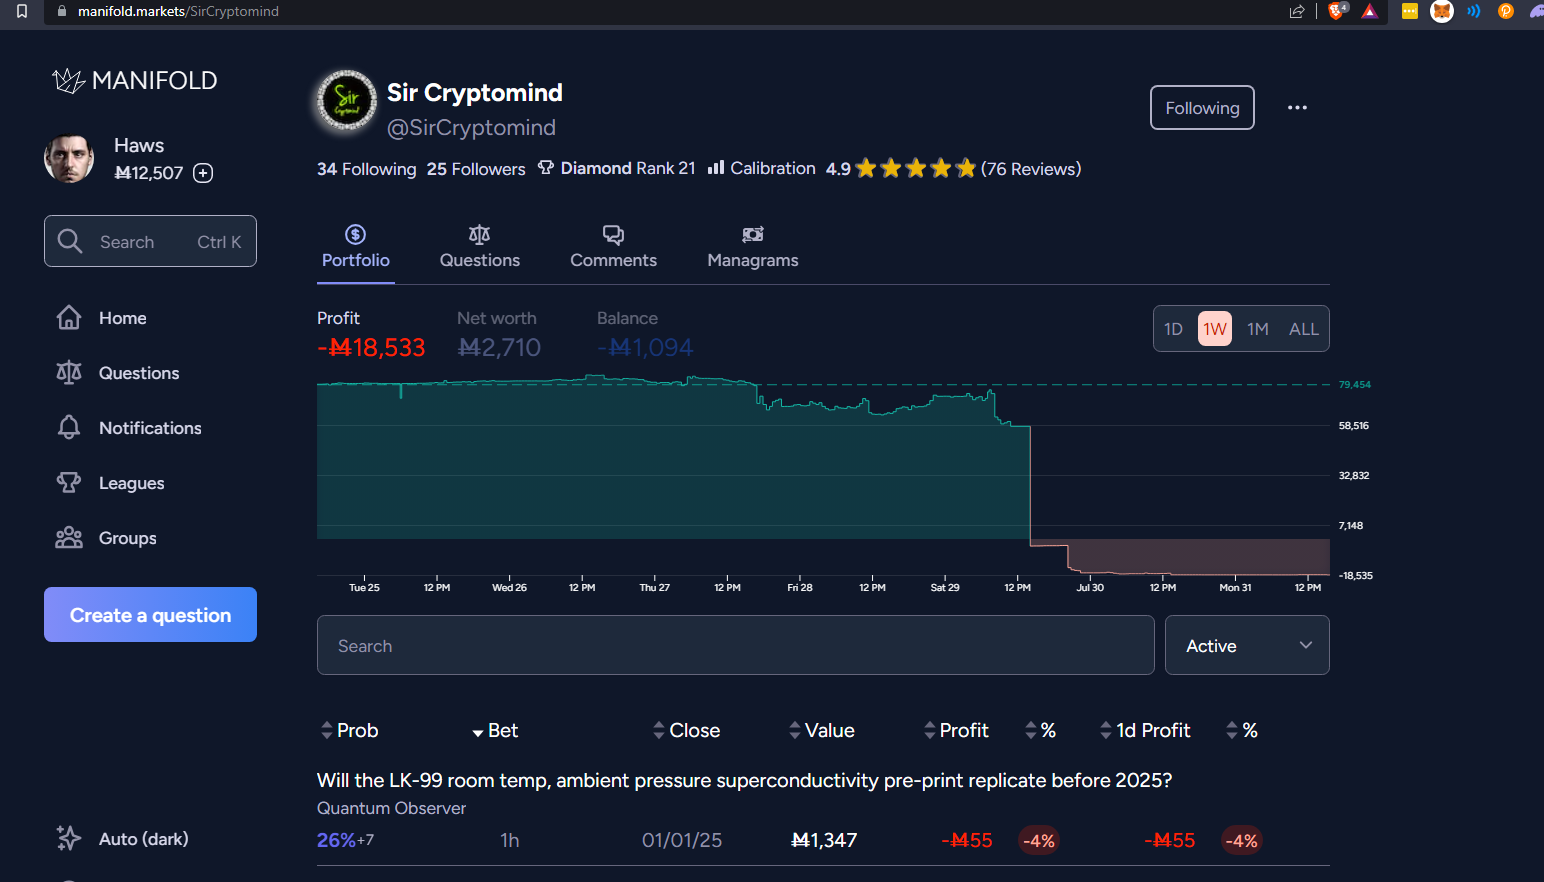
Task: Switch to the Comments tab
Action: (613, 247)
